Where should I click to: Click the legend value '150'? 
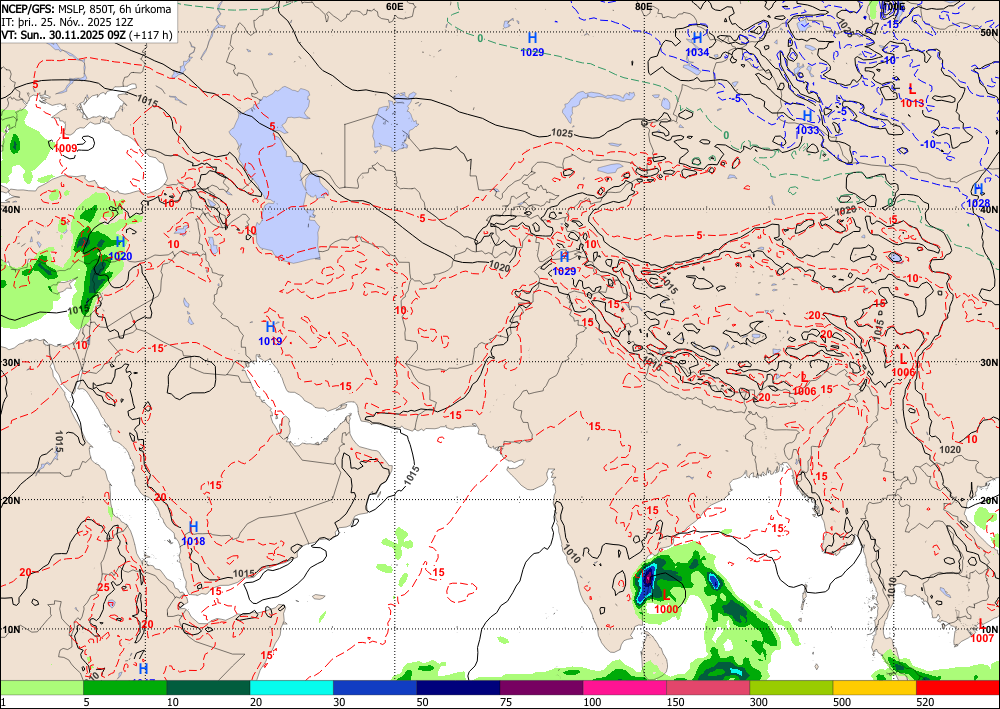coord(675,702)
